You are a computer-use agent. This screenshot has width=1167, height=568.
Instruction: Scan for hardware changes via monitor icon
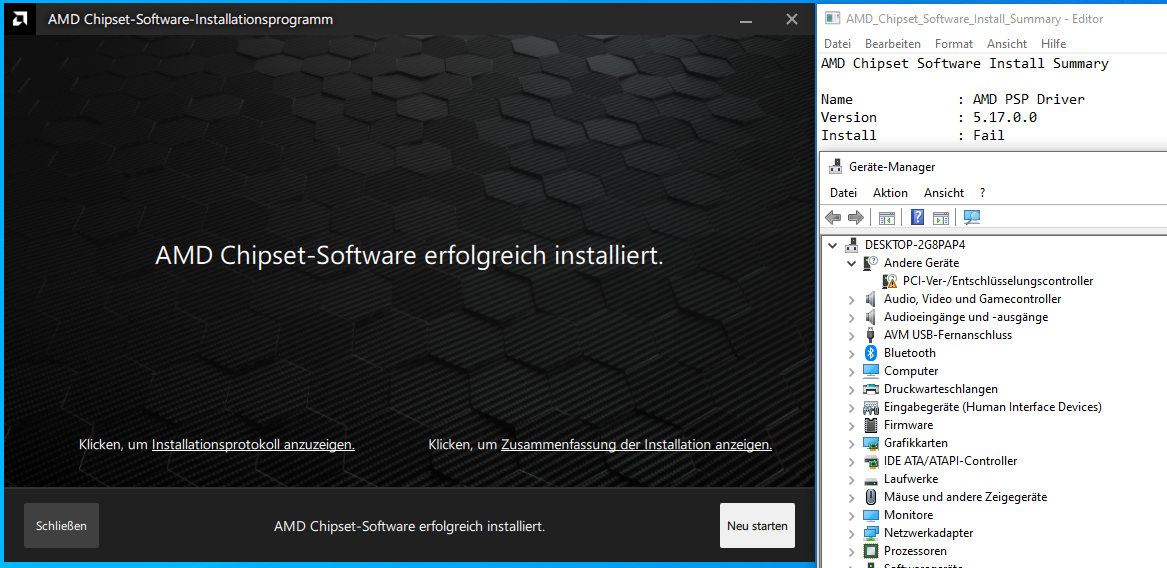coord(972,217)
